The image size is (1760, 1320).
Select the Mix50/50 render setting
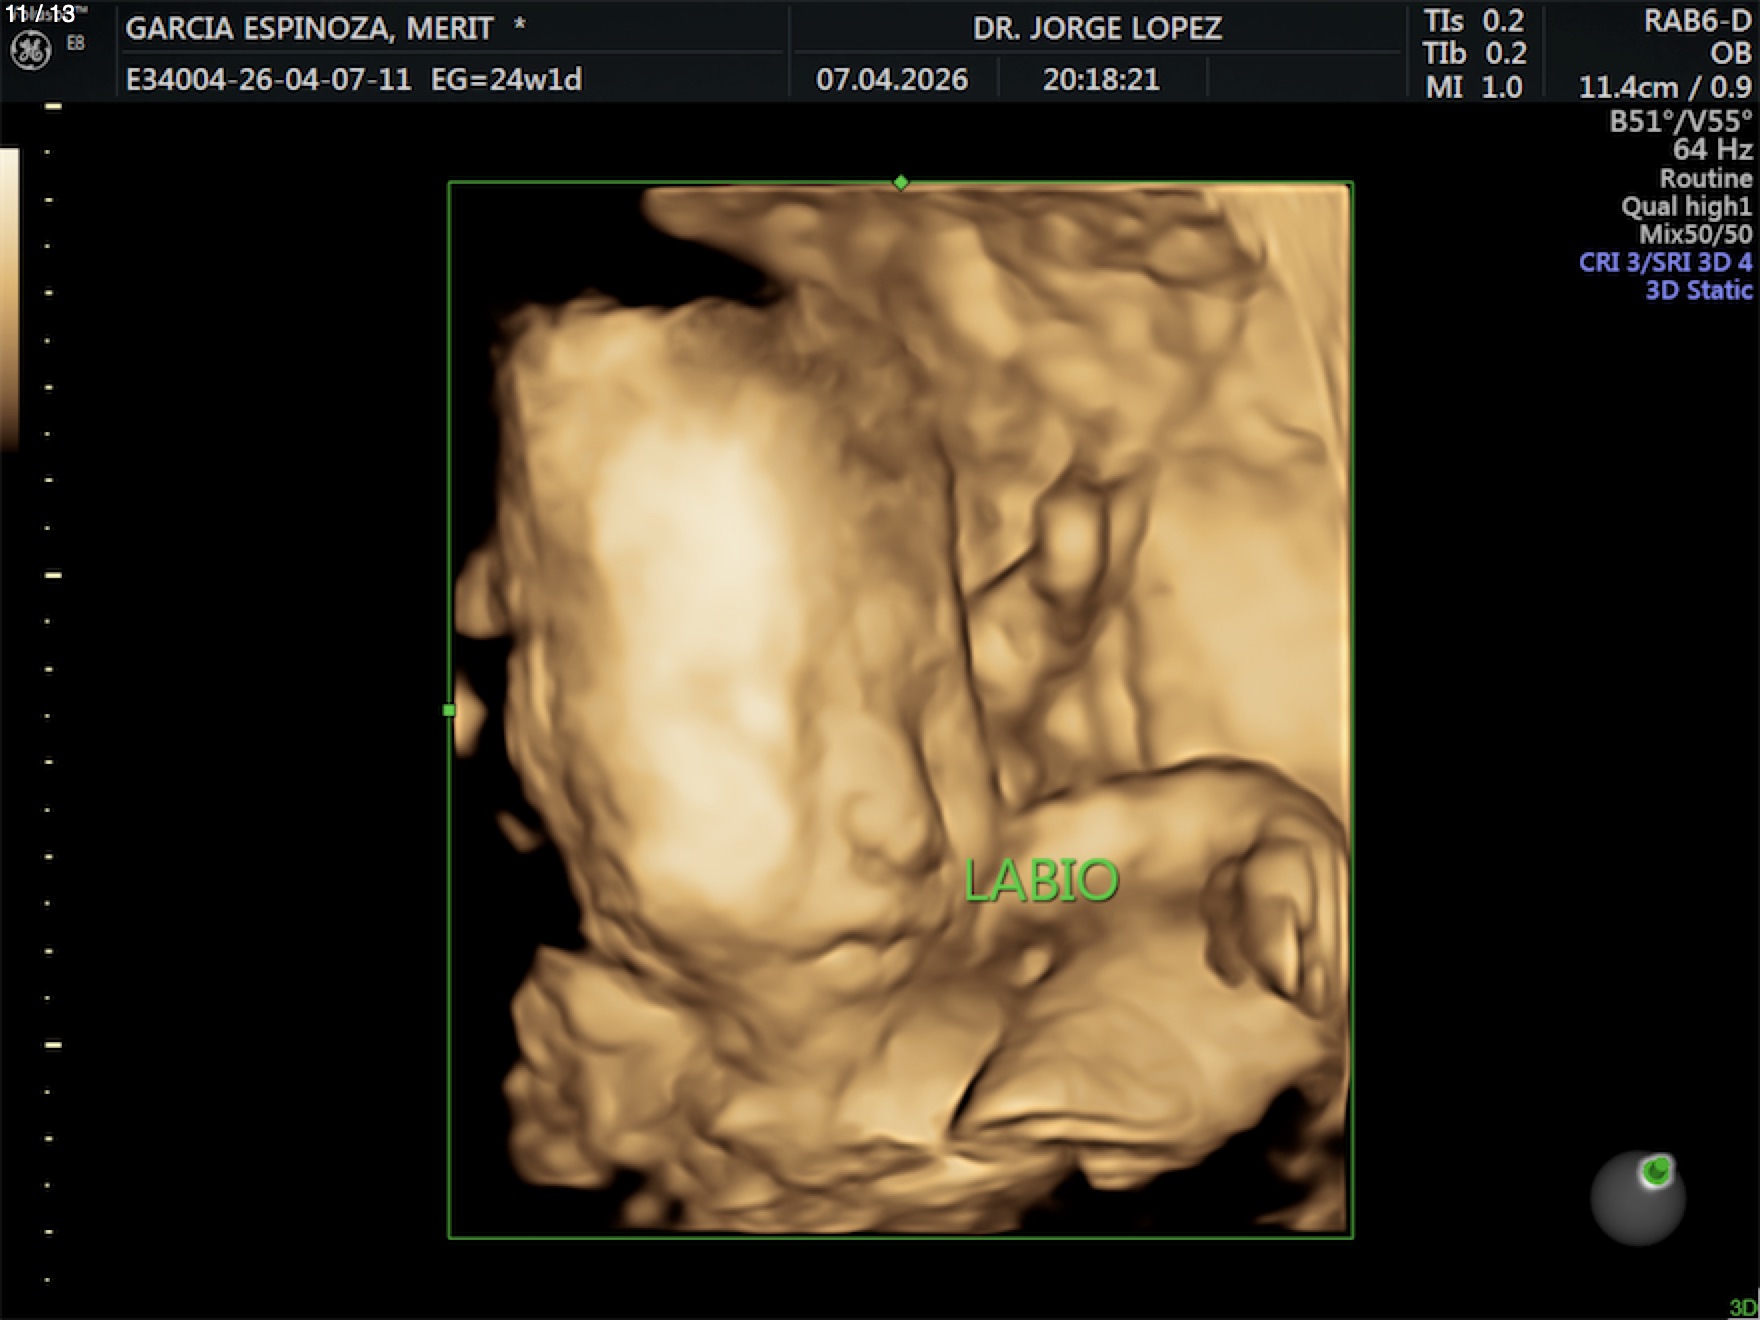click(x=1695, y=235)
